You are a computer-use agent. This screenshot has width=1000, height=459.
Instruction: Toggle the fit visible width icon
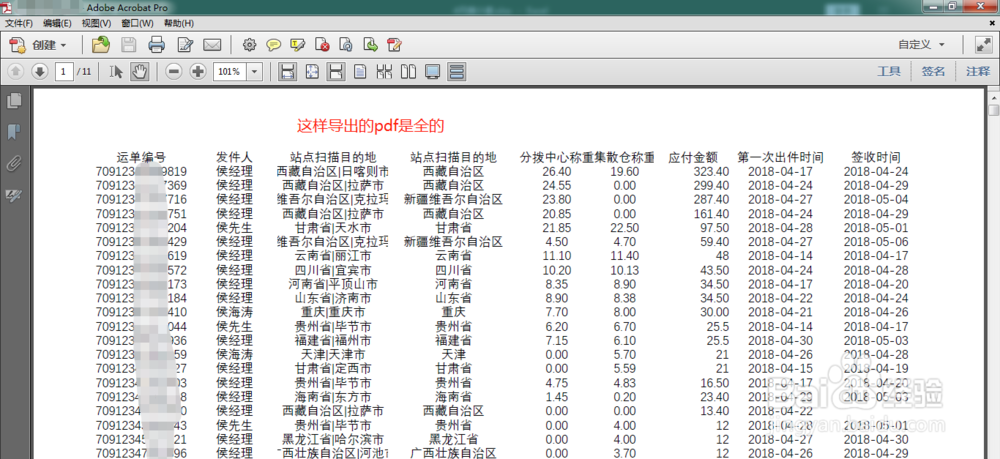[x=335, y=71]
